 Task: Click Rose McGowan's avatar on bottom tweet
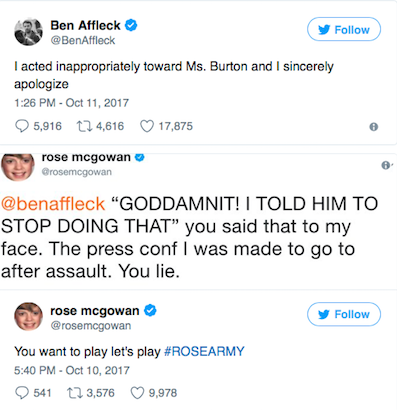click(28, 316)
